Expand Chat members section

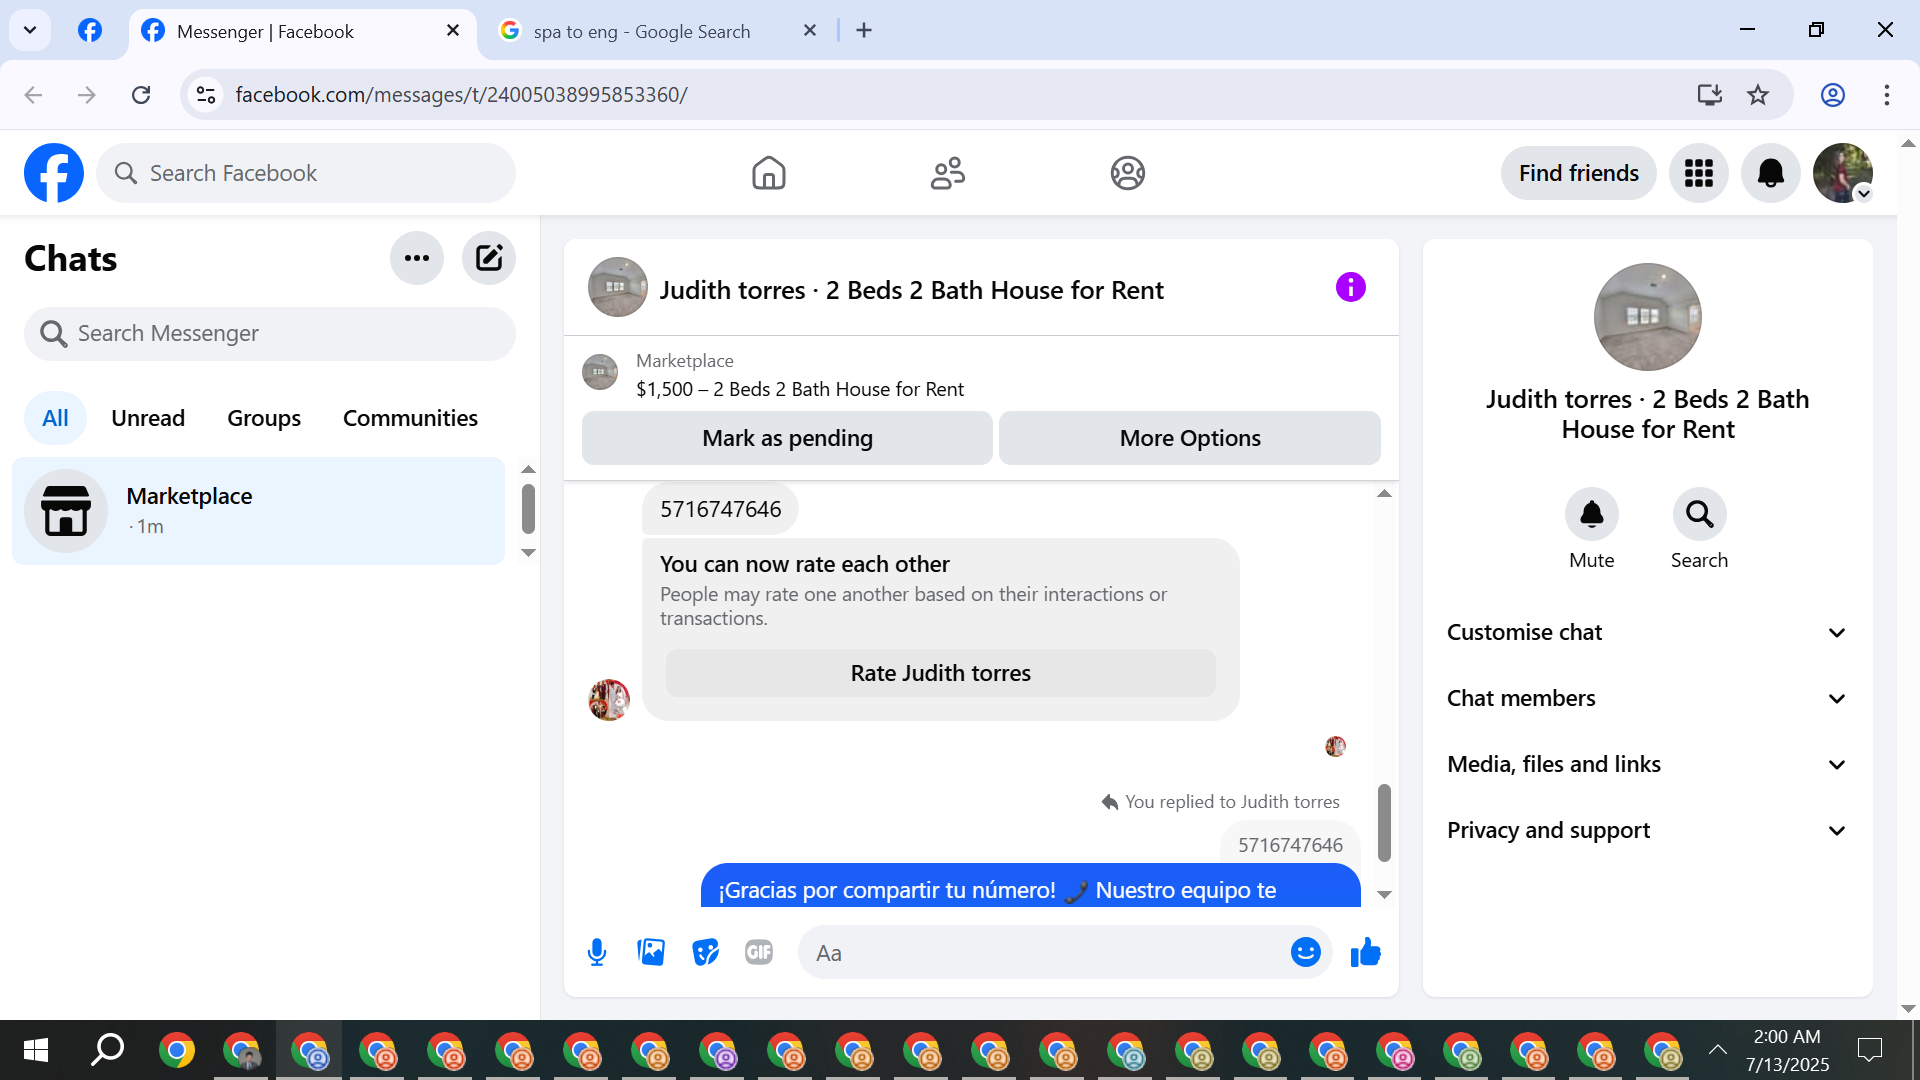tap(1647, 698)
